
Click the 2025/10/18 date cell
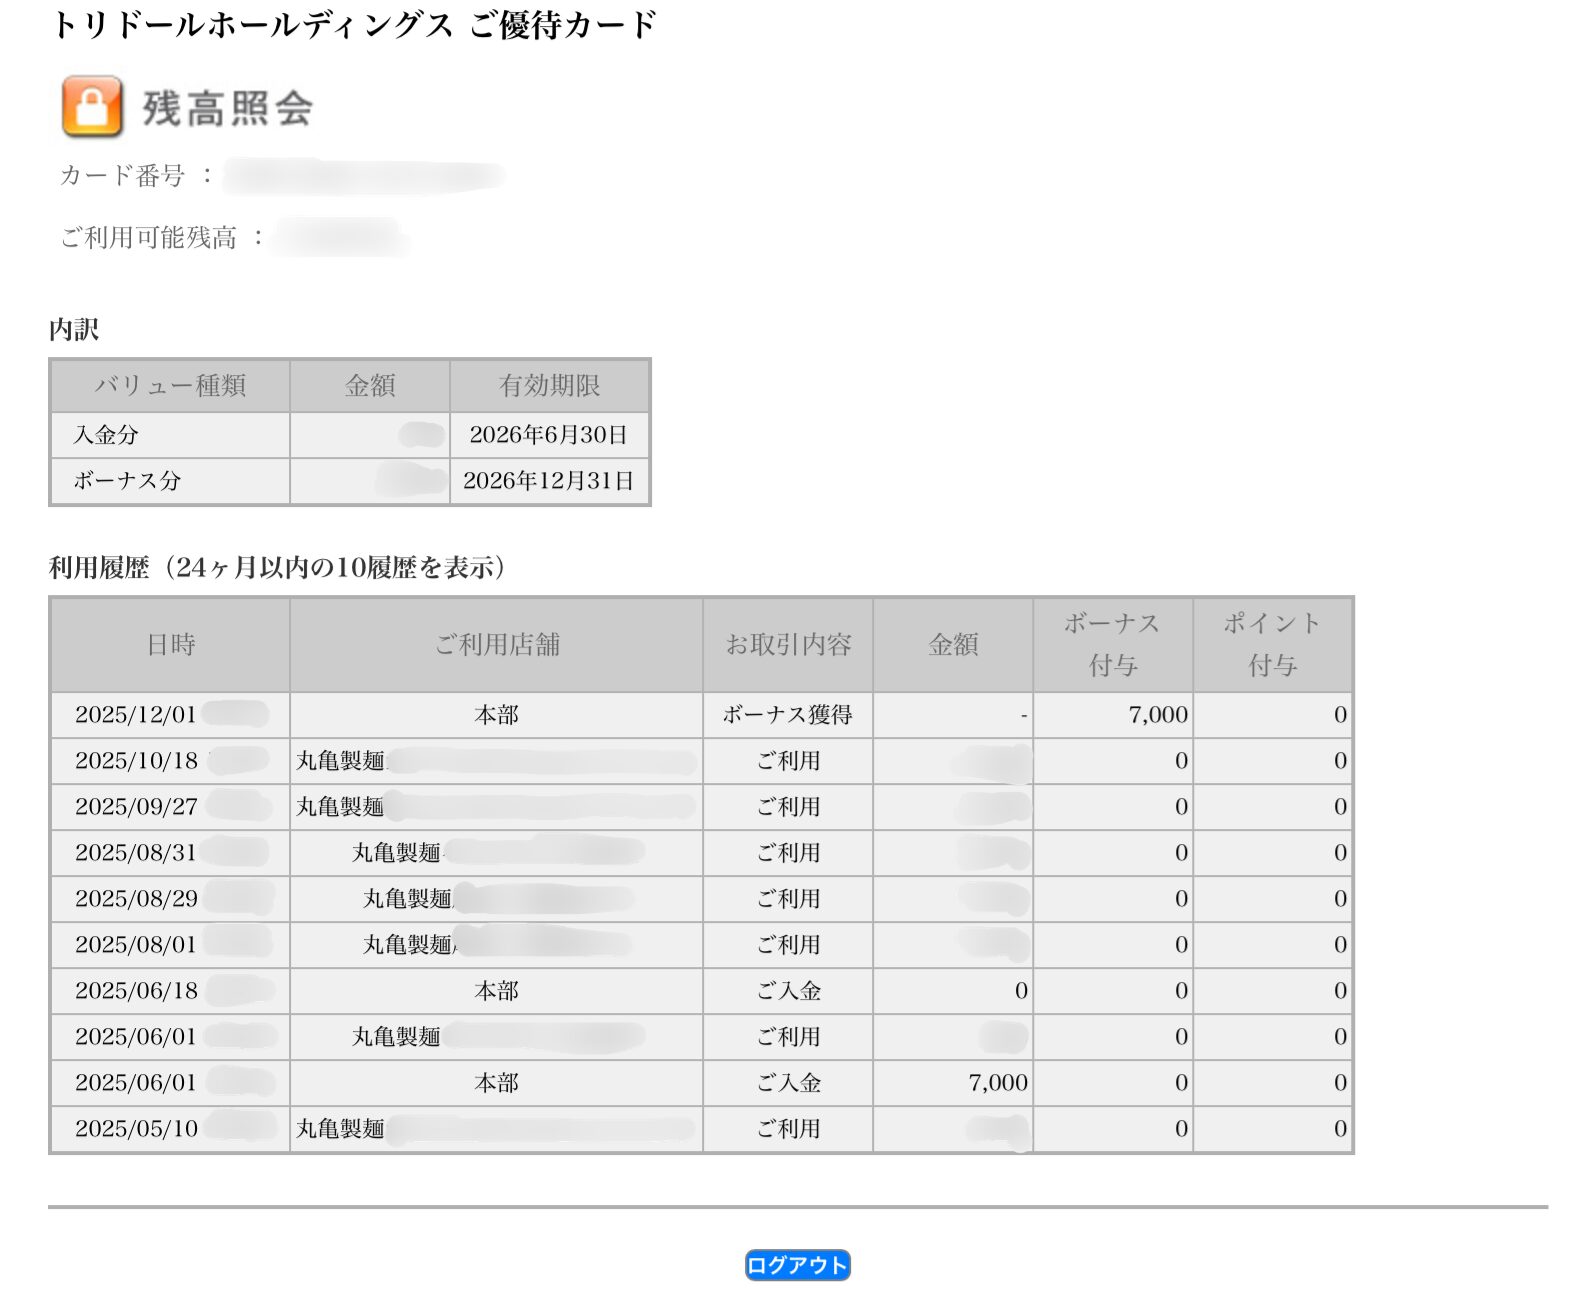[137, 761]
